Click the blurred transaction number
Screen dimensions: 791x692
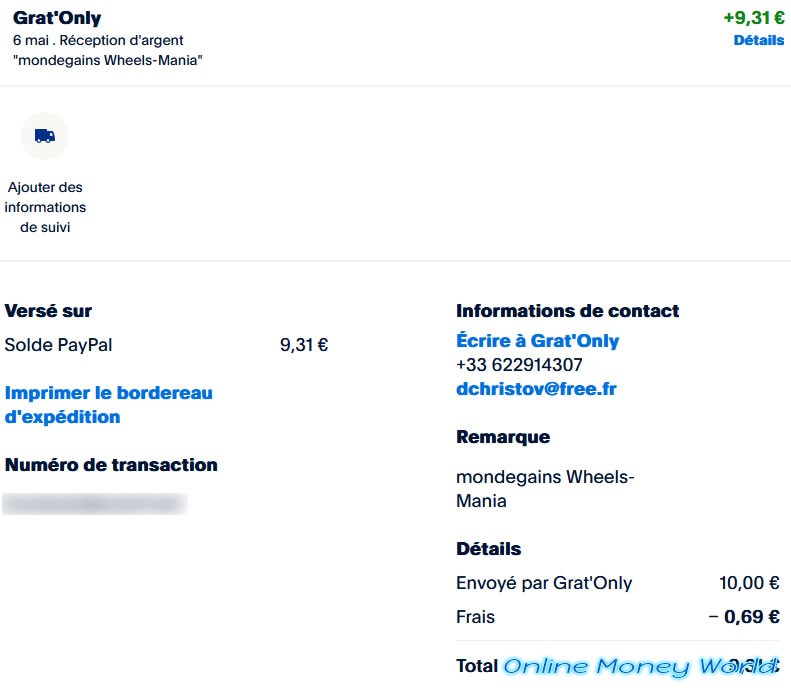[95, 504]
